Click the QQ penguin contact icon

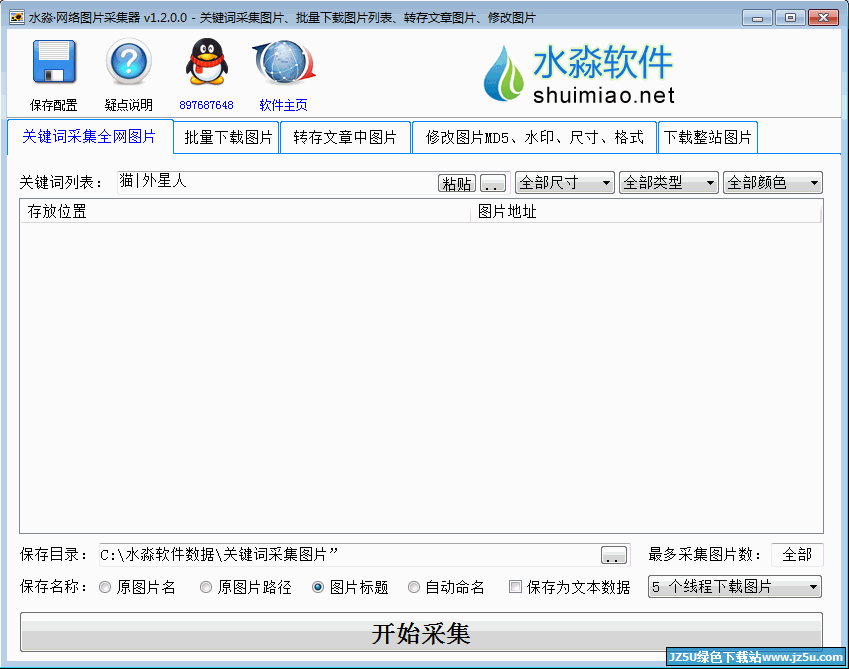(x=206, y=63)
